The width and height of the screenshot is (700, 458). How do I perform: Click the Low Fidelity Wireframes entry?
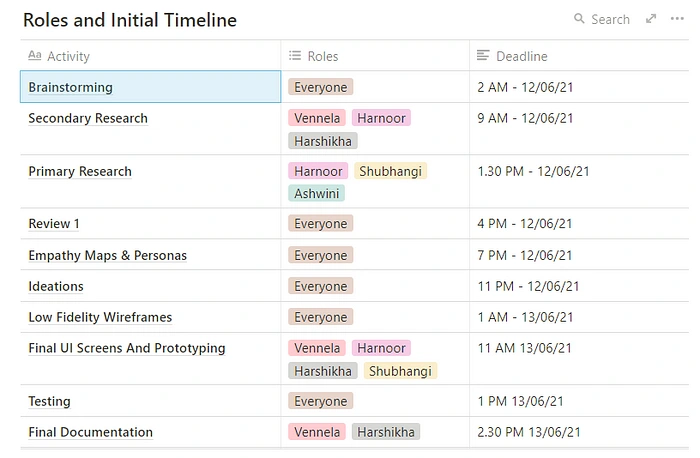(100, 317)
